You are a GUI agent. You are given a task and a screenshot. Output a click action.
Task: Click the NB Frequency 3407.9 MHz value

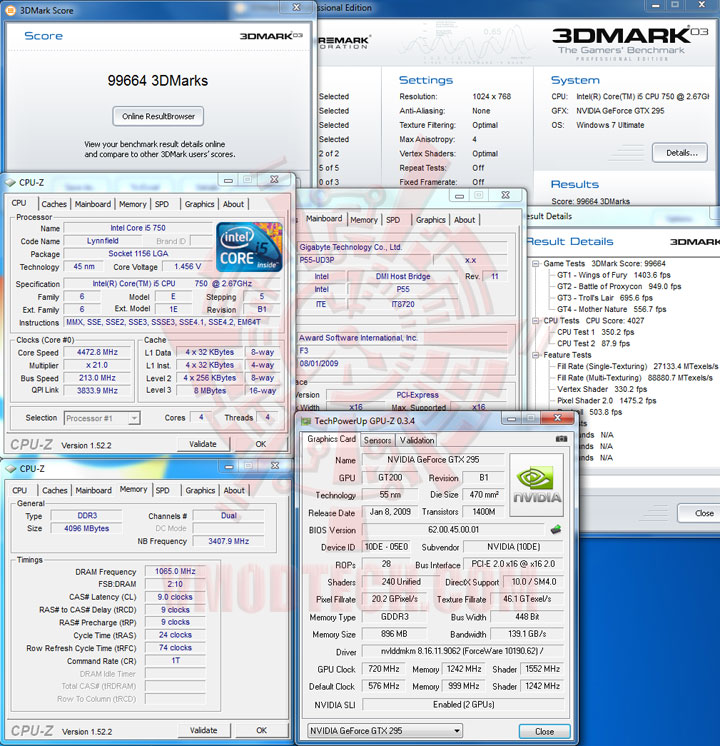[x=228, y=541]
